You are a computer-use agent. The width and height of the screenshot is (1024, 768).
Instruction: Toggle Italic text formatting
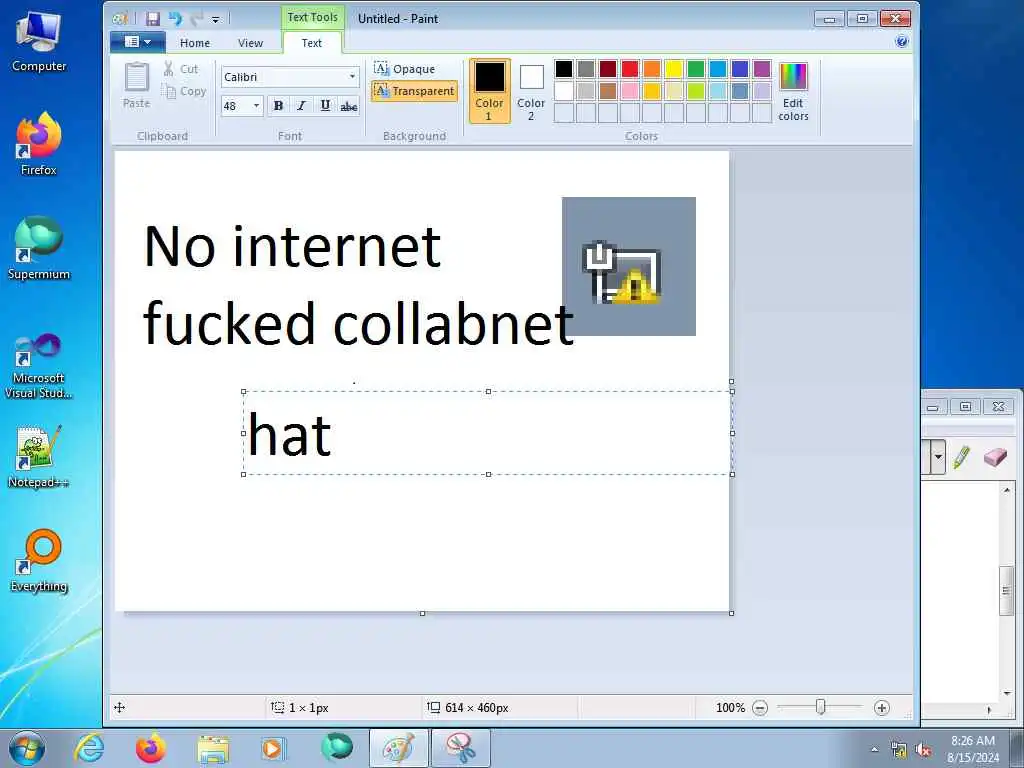(x=301, y=106)
